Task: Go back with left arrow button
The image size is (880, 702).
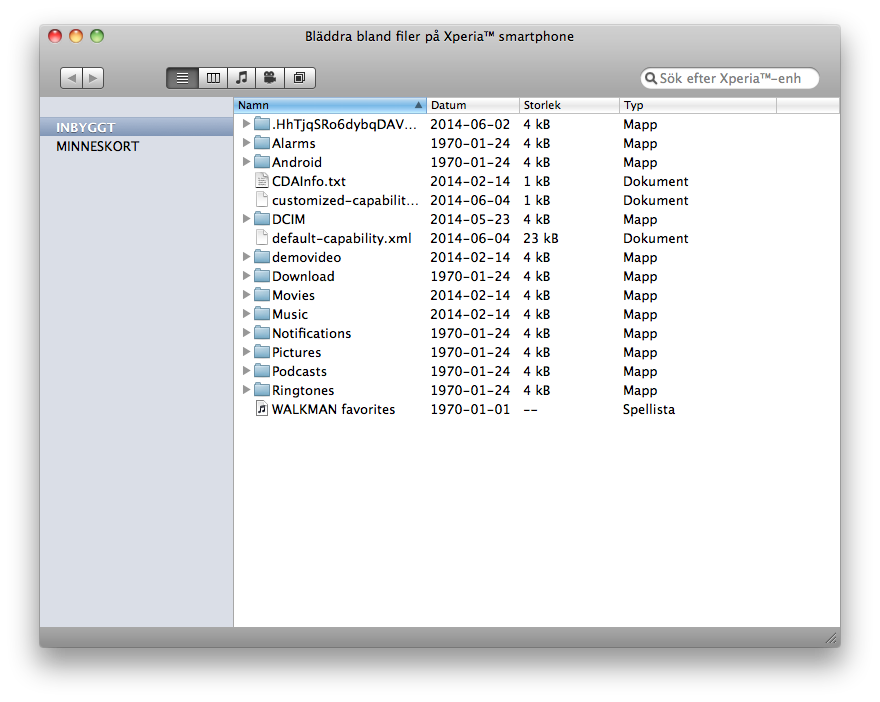Action: 71,78
